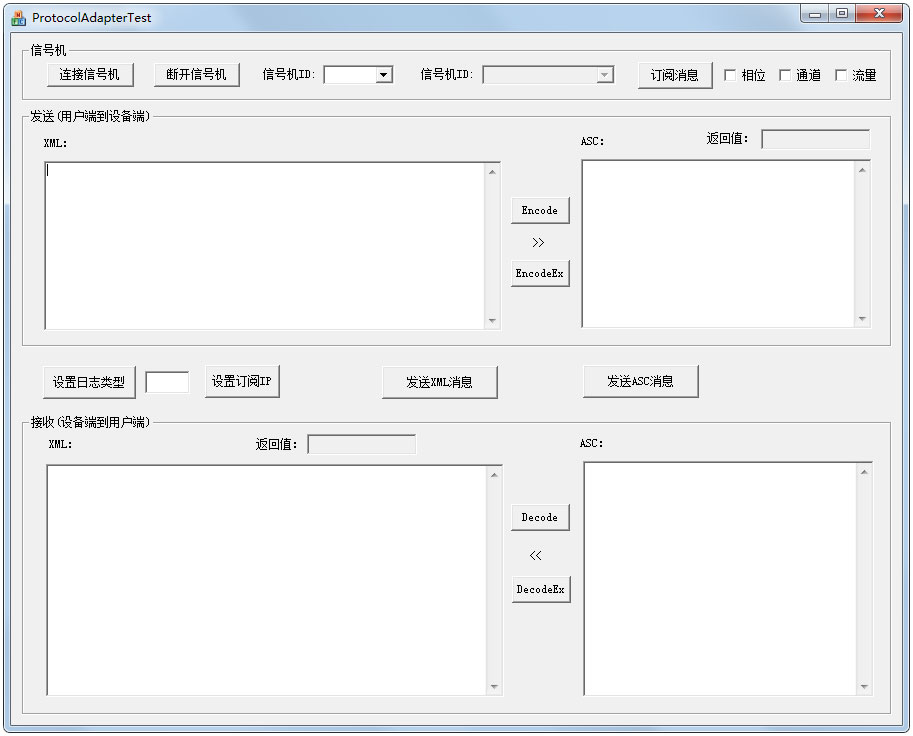Screen dimensions: 913x736
Task: Click 设置日志类型 button
Action: pyautogui.click(x=89, y=382)
